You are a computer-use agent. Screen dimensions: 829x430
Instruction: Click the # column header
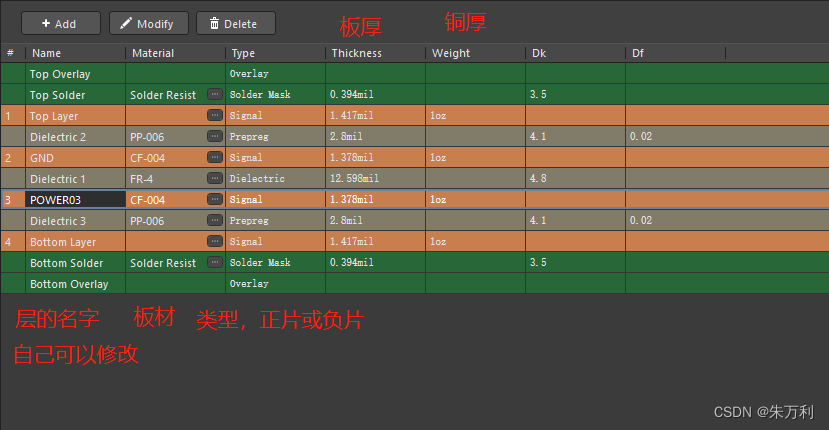(x=13, y=53)
